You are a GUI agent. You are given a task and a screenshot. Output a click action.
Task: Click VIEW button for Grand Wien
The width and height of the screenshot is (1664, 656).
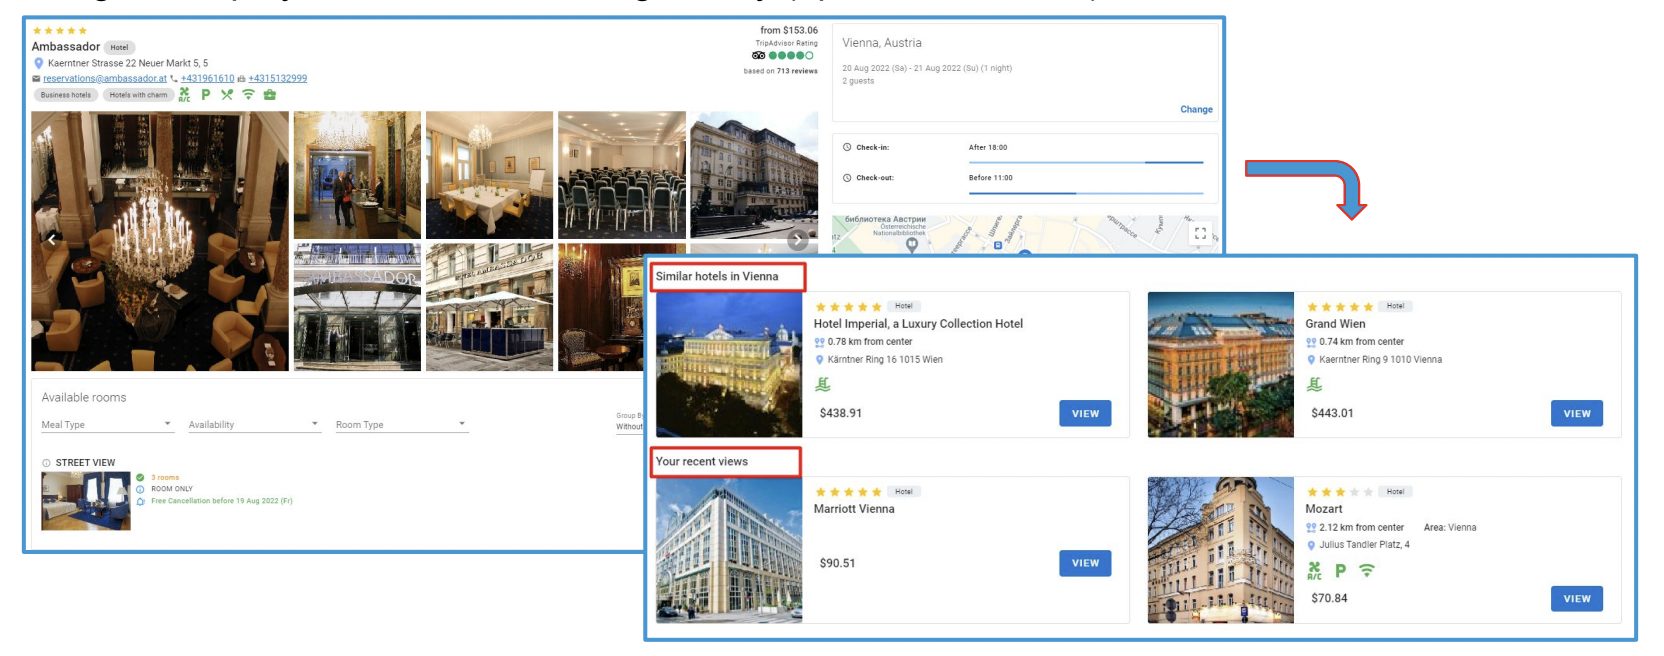point(1577,414)
